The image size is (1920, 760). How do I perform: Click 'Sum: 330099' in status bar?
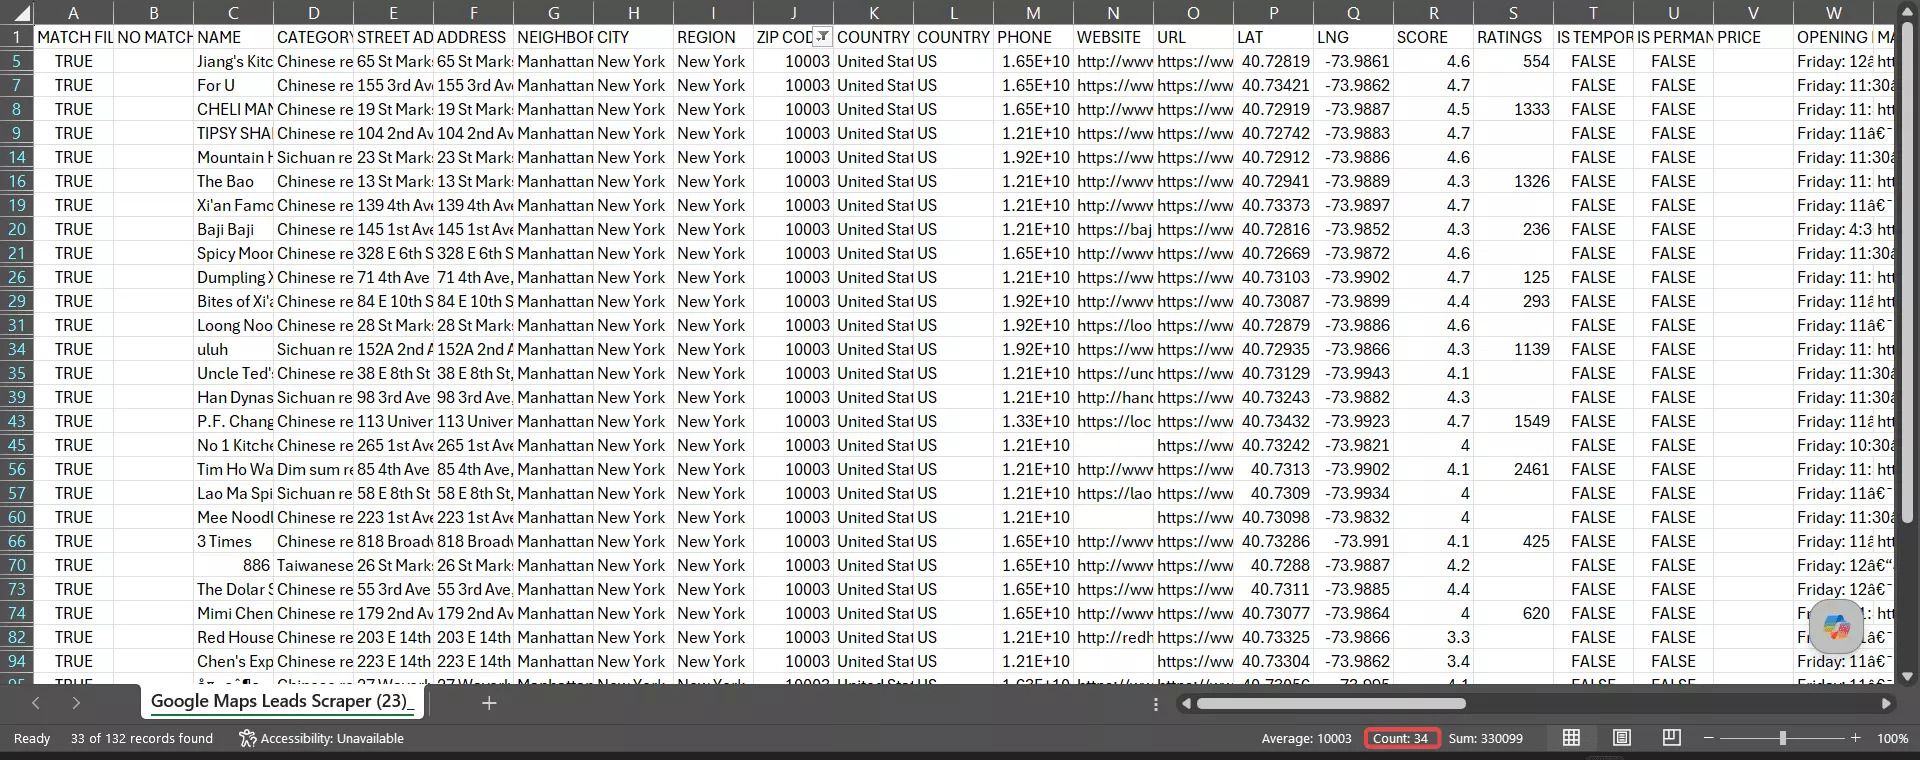(1485, 738)
